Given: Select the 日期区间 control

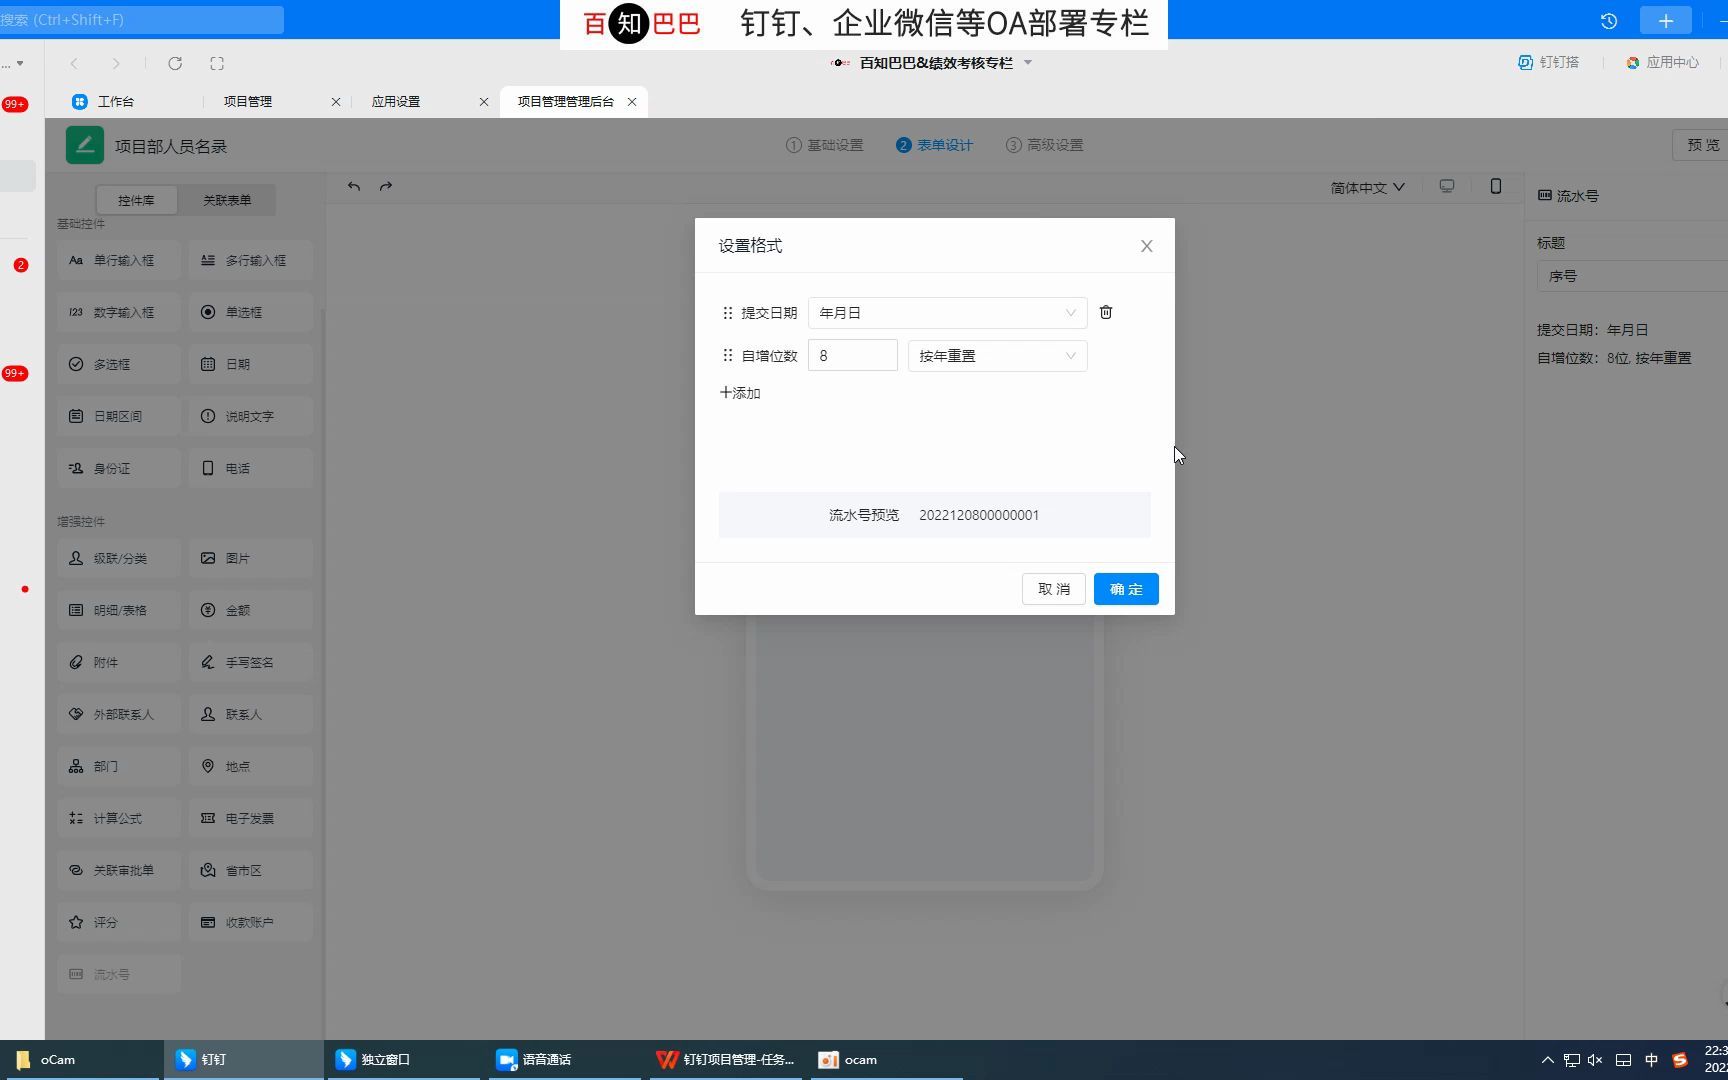Looking at the screenshot, I should pyautogui.click(x=119, y=416).
